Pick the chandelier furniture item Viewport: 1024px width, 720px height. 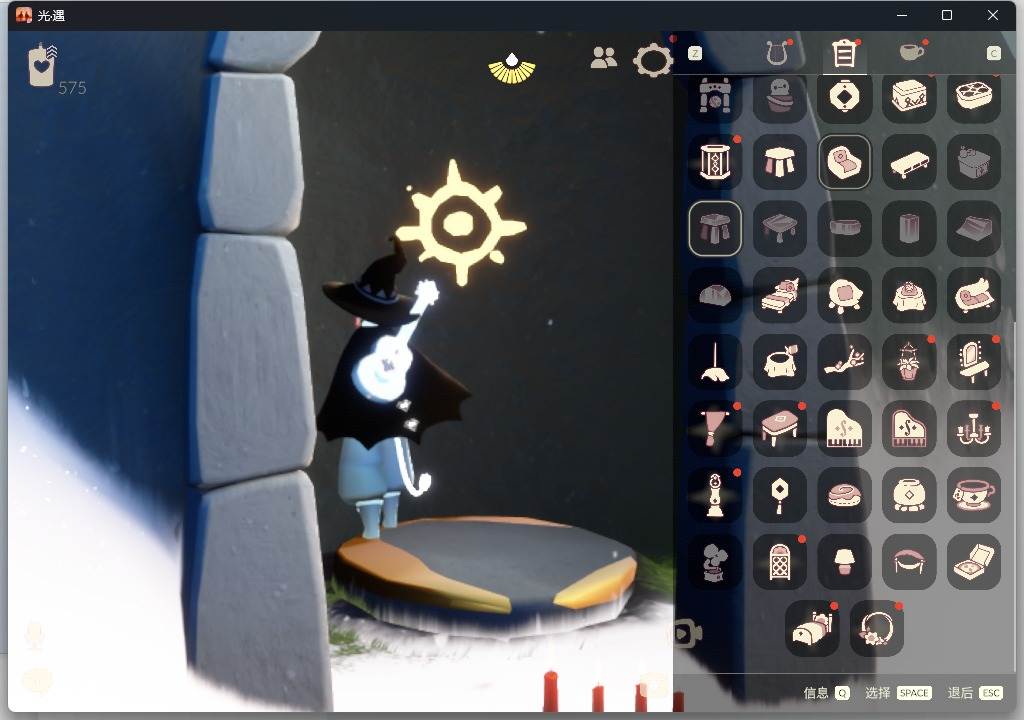point(973,428)
